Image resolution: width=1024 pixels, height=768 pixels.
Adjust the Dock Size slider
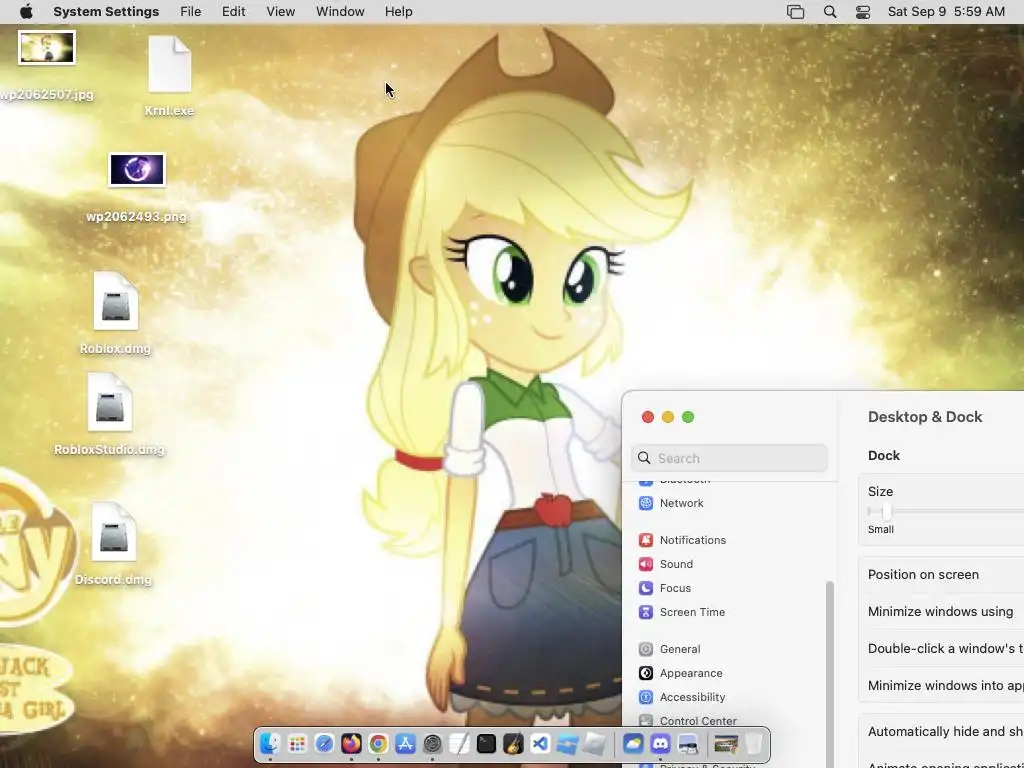[886, 511]
